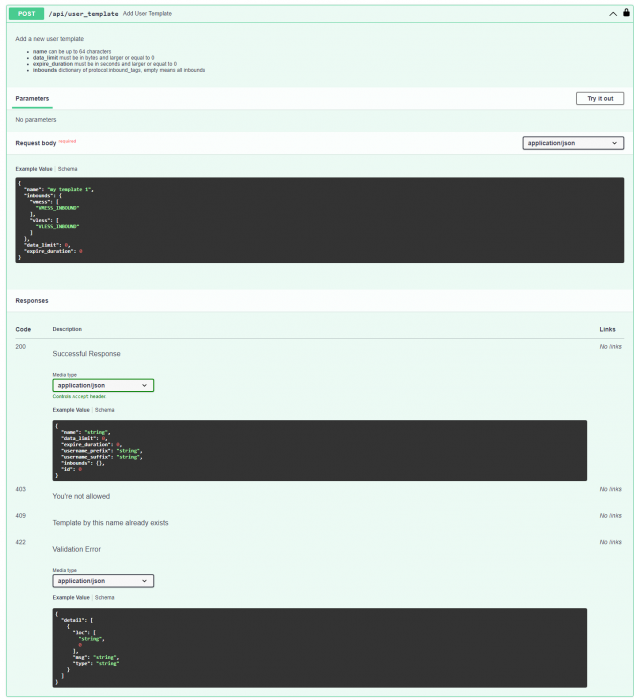Click the /api/user_template endpoint path
This screenshot has width=634, height=700.
84,13
